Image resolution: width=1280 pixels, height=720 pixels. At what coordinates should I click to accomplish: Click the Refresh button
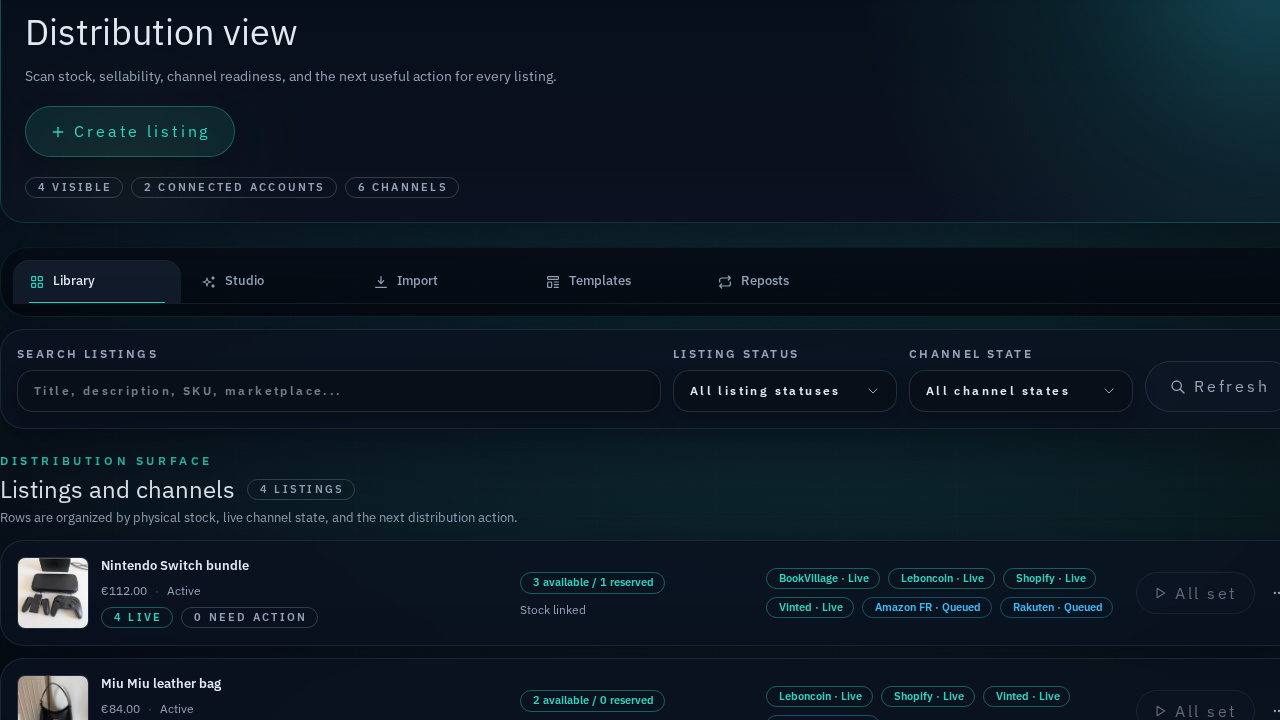tap(1213, 387)
